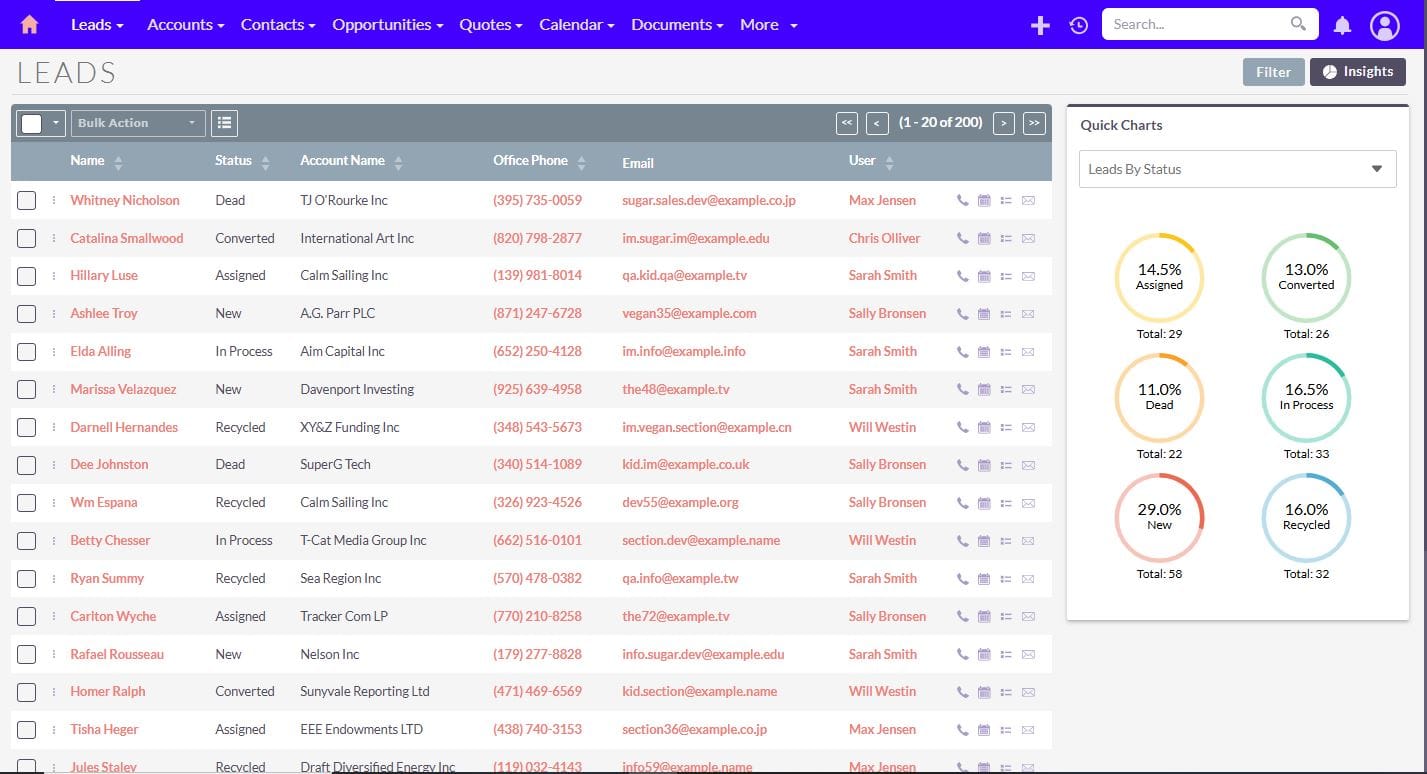Click email envelope icon for Hillary Luse
This screenshot has width=1427, height=774.
tap(1028, 276)
